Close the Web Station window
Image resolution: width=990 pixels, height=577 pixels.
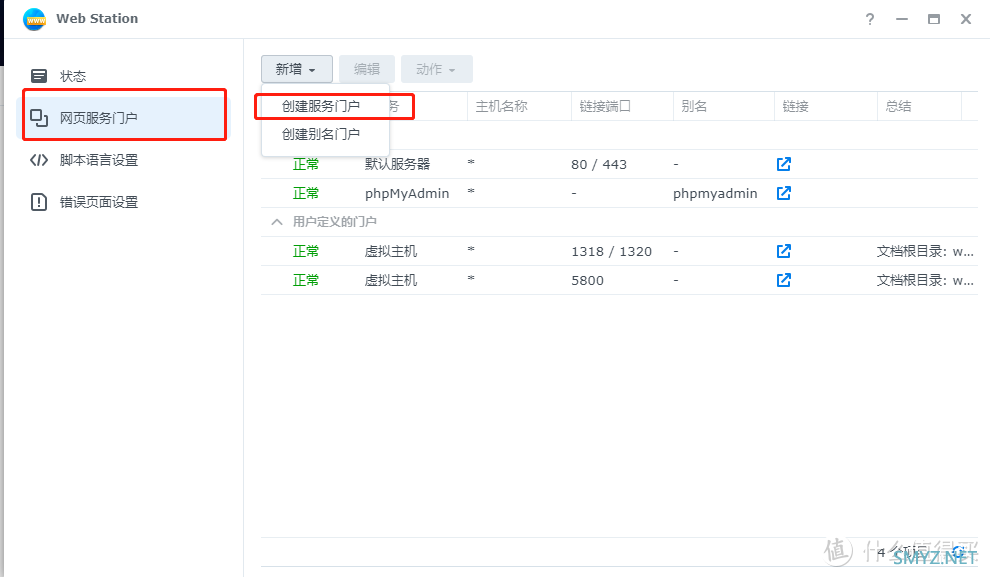[966, 20]
